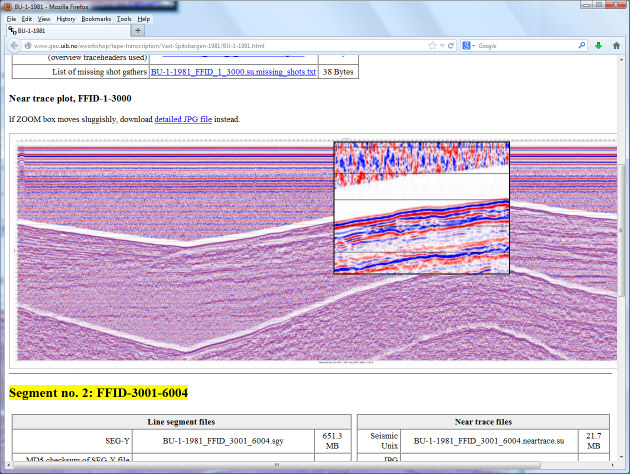Open the Tools menu
Viewport: 630px width, 474px height.
pos(123,18)
